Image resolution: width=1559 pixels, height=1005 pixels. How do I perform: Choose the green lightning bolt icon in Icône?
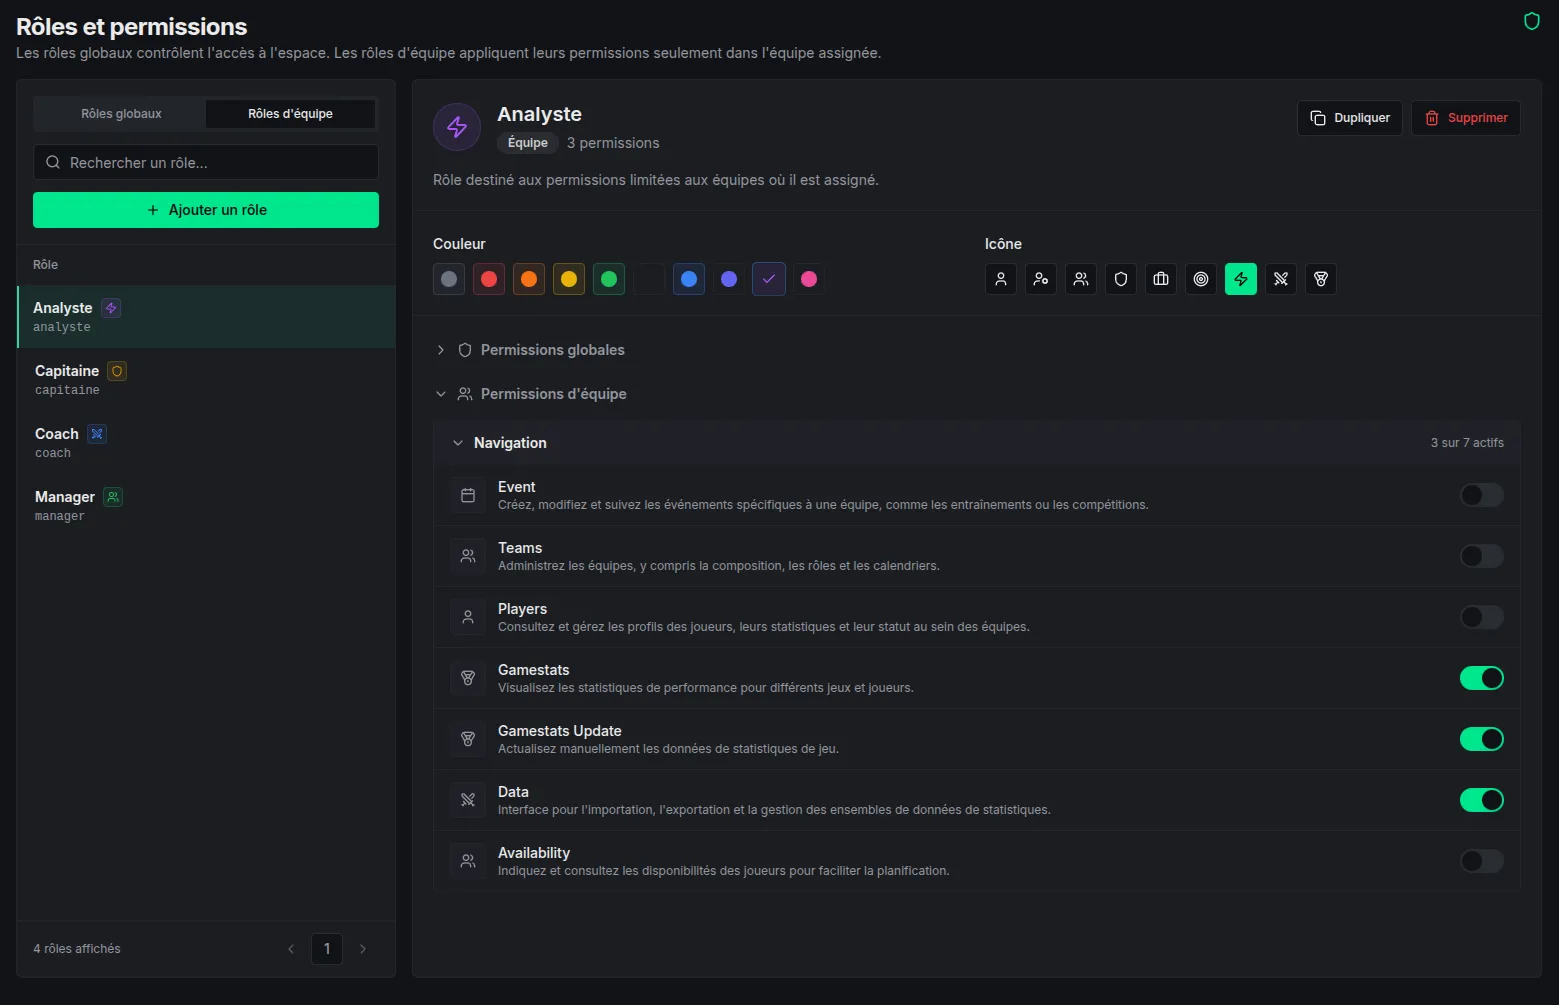(1241, 279)
